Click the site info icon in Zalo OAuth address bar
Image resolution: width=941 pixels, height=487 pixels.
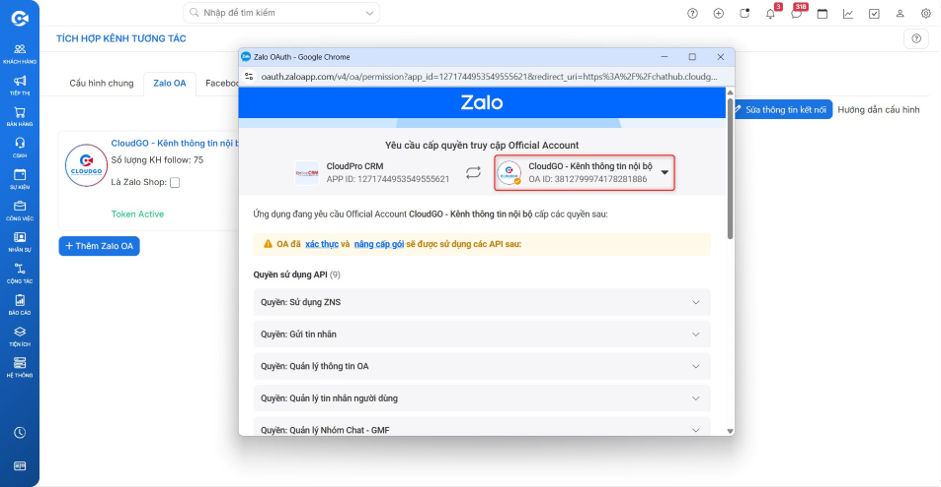(x=249, y=77)
